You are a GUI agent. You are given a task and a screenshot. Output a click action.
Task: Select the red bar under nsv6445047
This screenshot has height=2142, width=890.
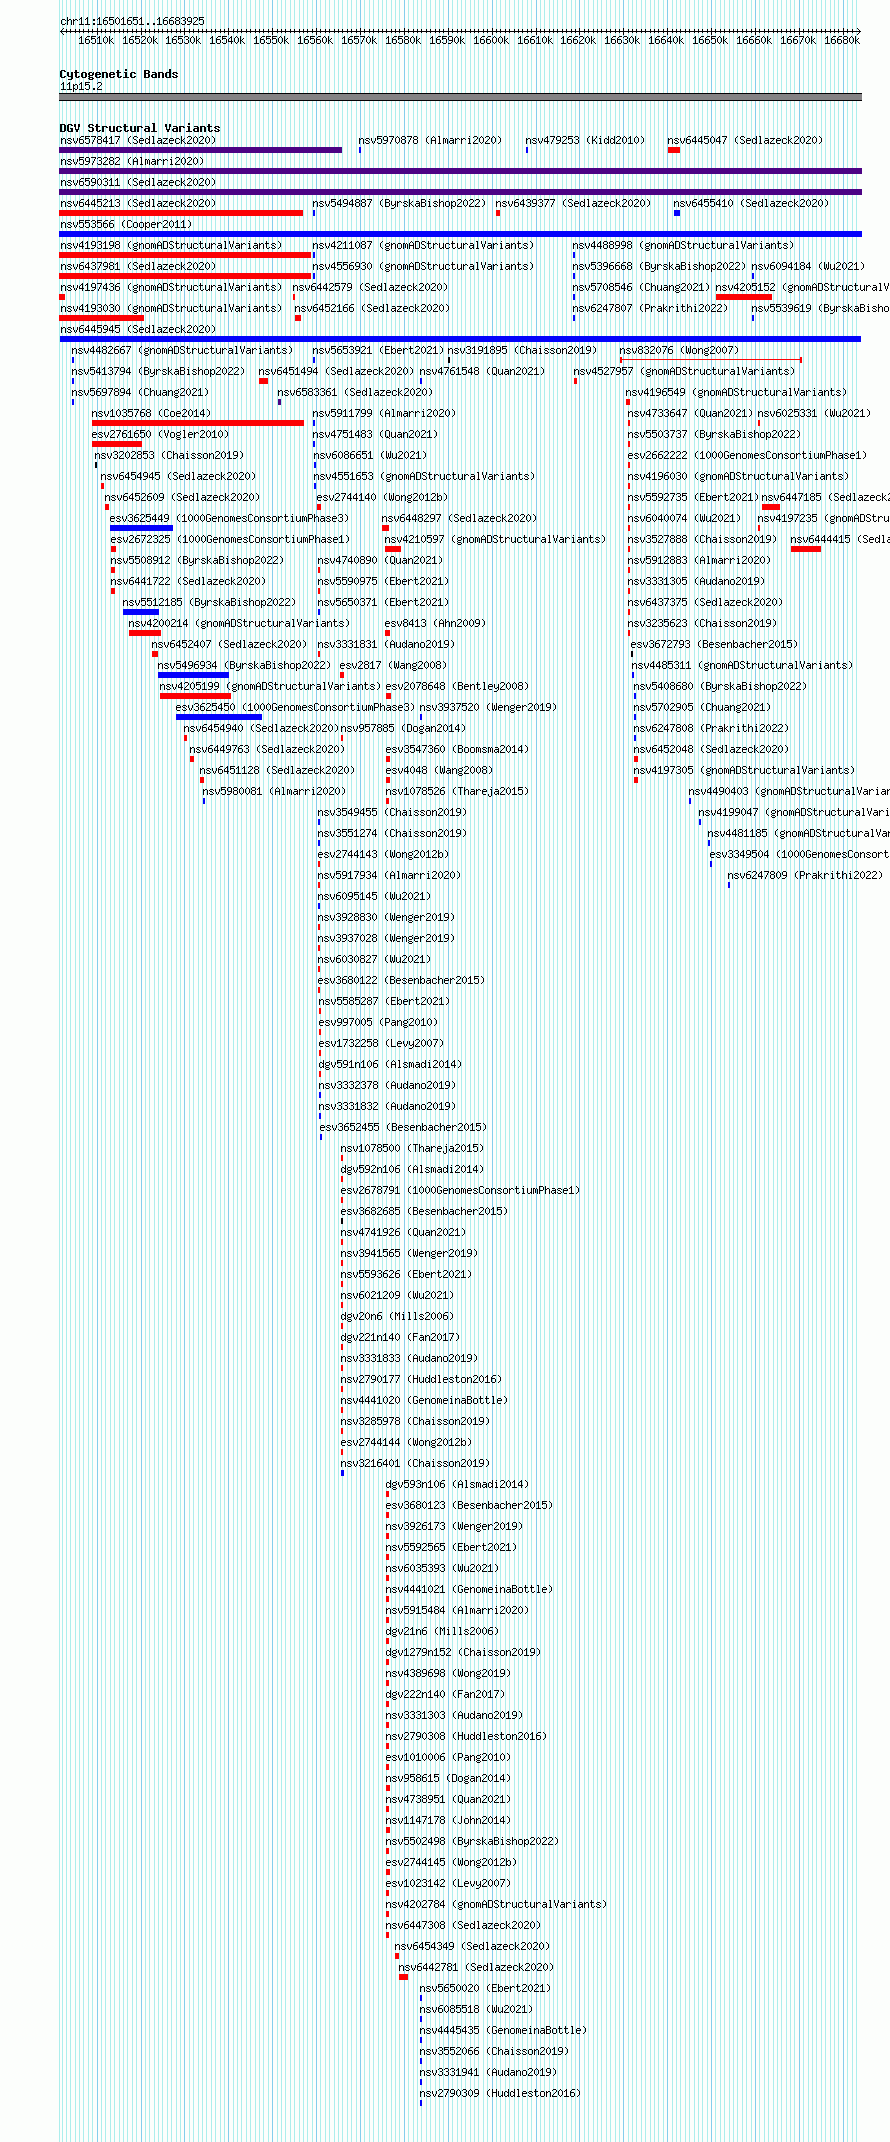(674, 150)
